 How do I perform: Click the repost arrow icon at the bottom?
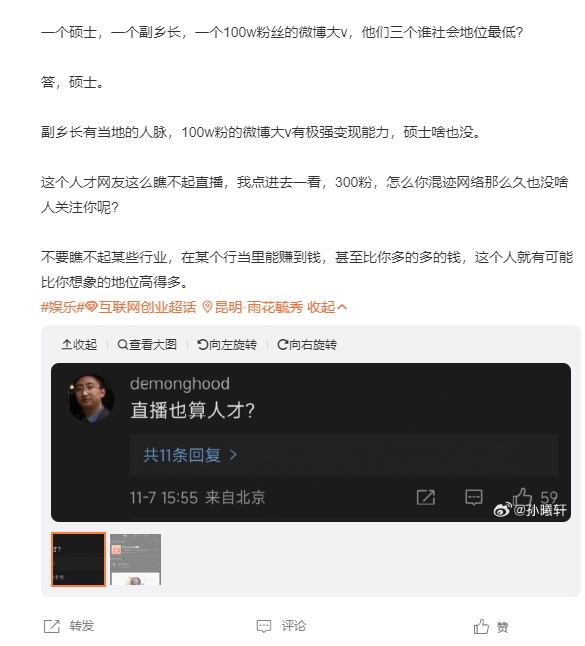52,626
